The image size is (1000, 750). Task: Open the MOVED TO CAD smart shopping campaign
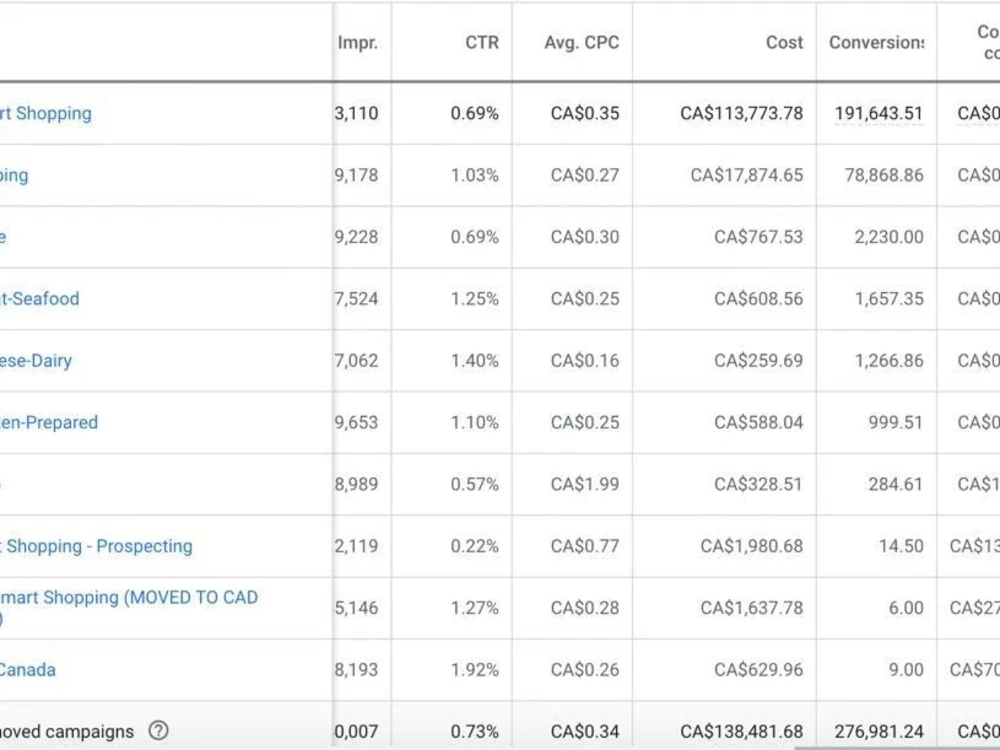tap(129, 607)
